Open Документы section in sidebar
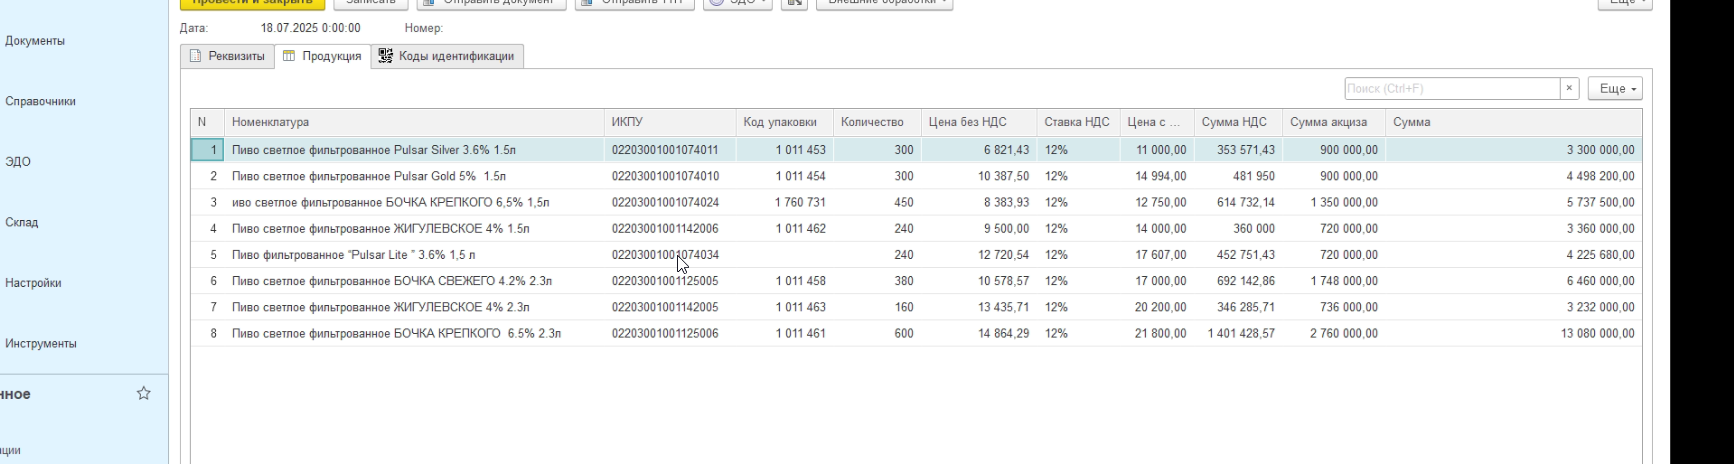Screen dimensions: 1734x464 point(35,41)
